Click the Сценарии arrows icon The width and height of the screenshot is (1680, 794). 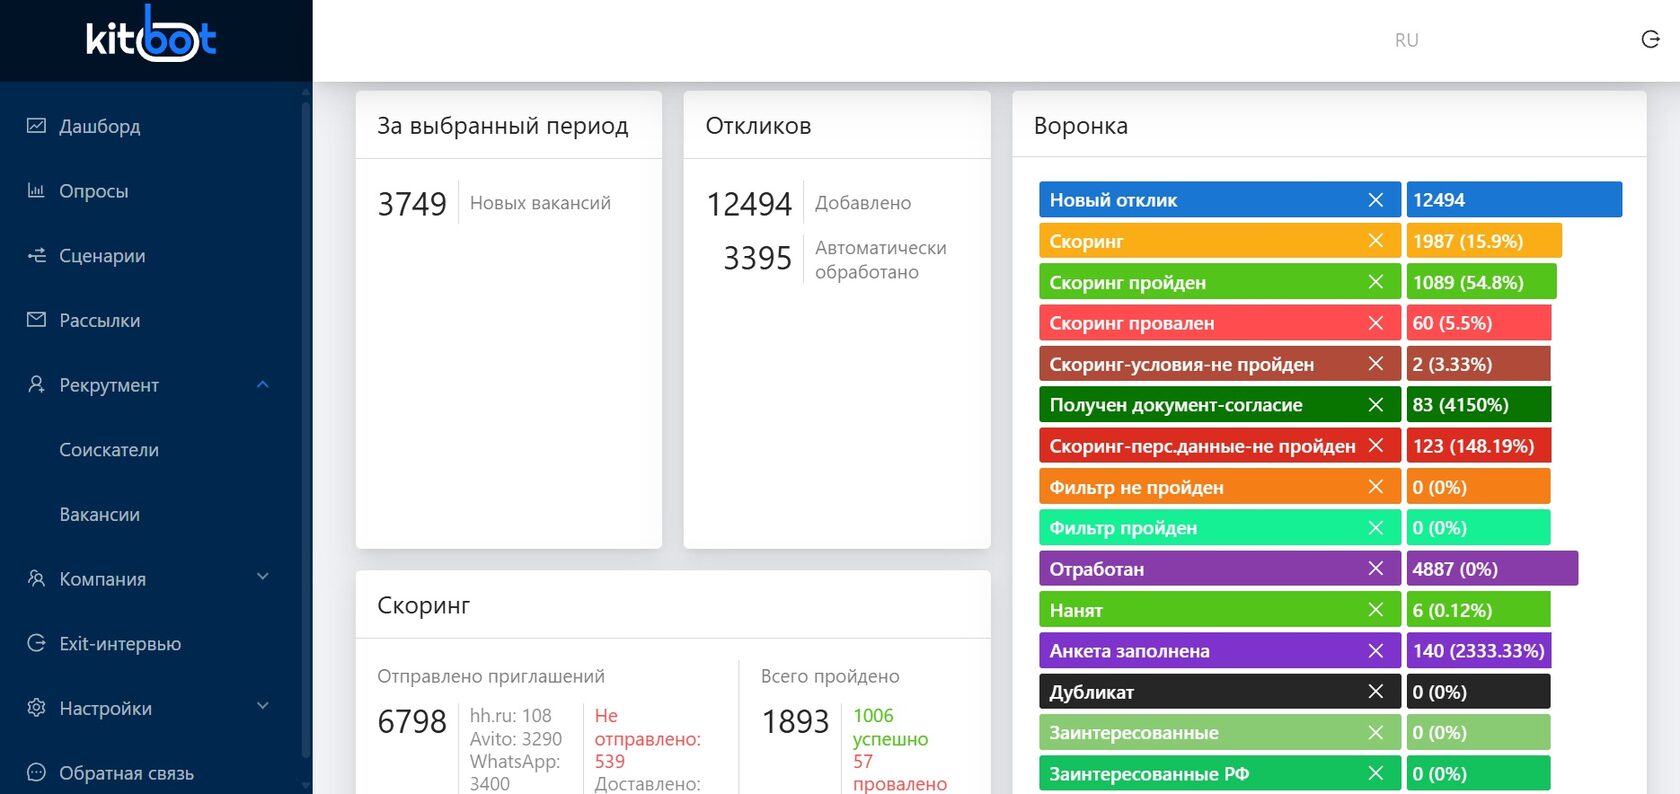pos(36,255)
